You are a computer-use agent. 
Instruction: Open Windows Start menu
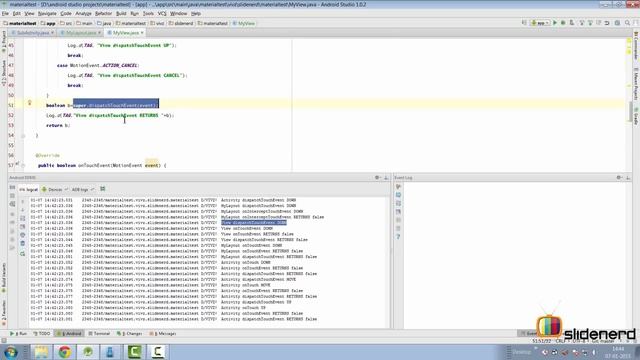[10, 352]
